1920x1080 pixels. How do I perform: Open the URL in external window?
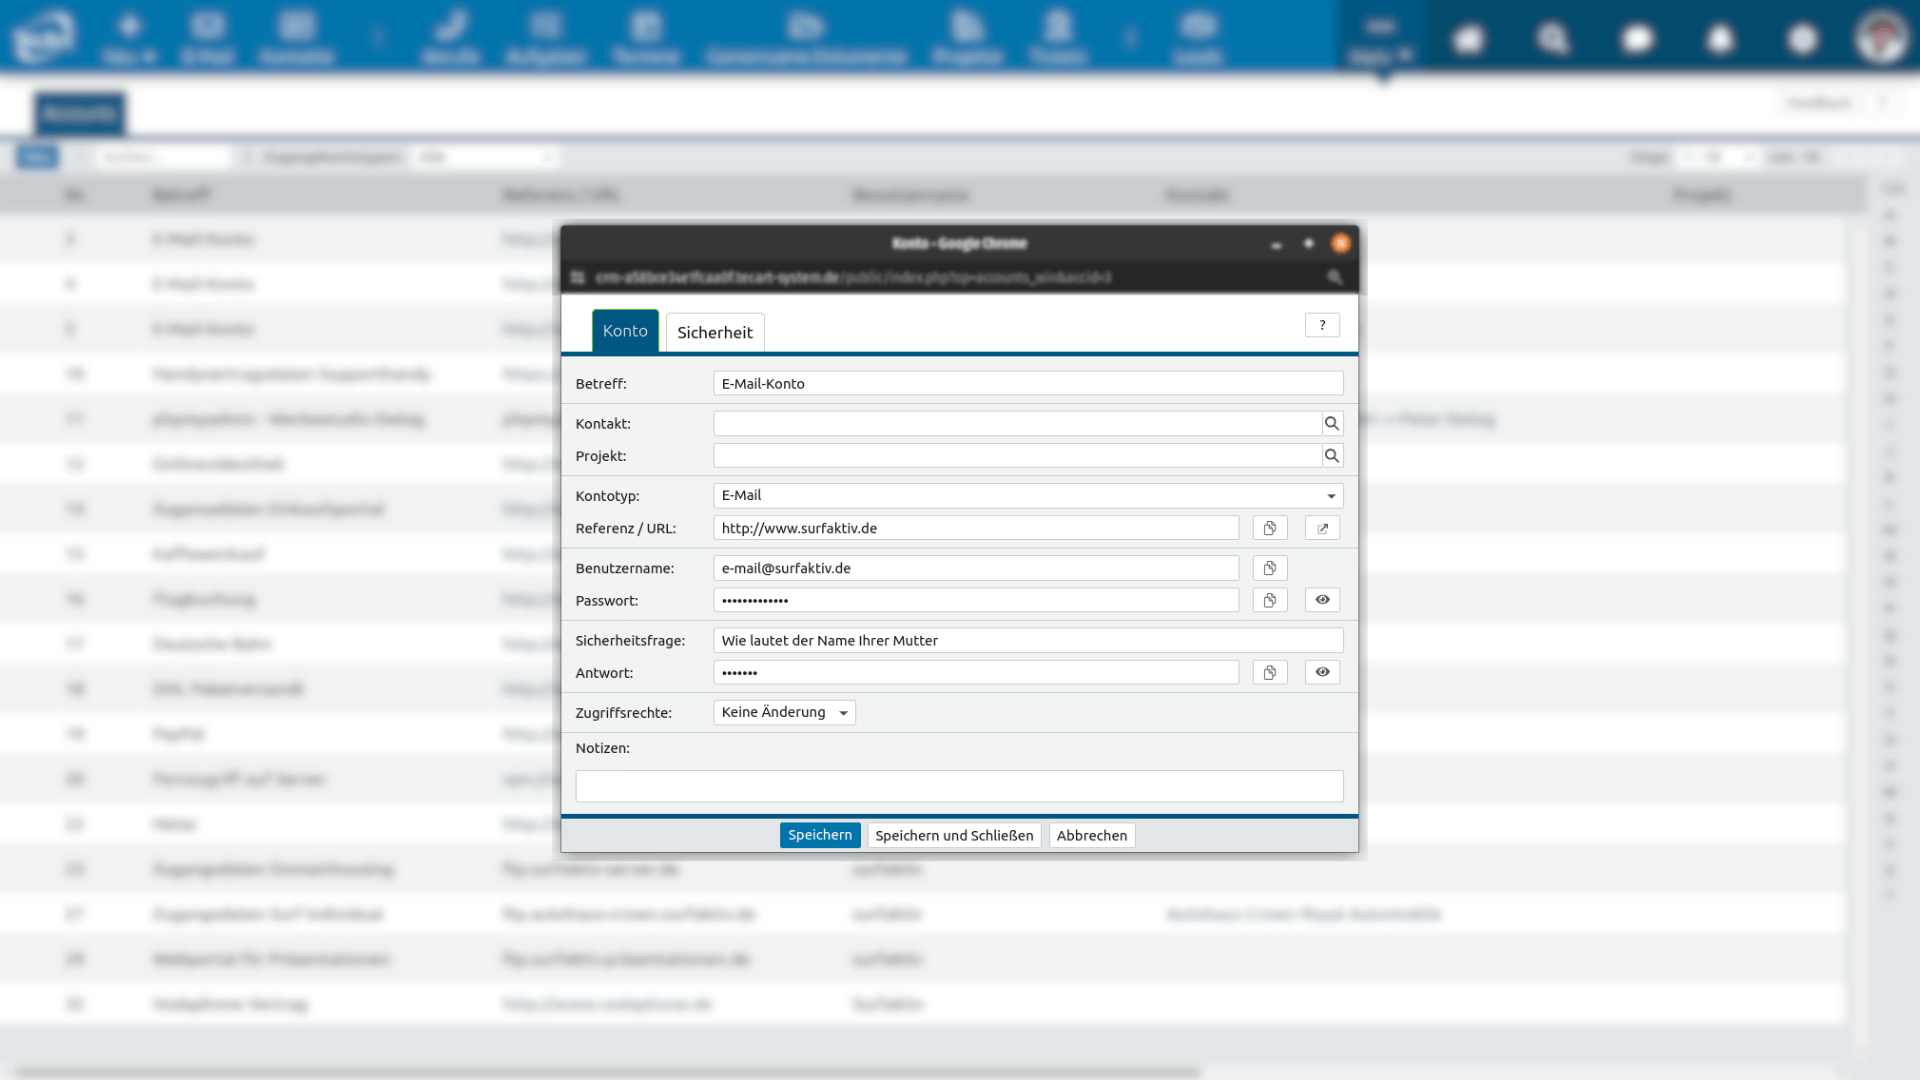pos(1322,528)
